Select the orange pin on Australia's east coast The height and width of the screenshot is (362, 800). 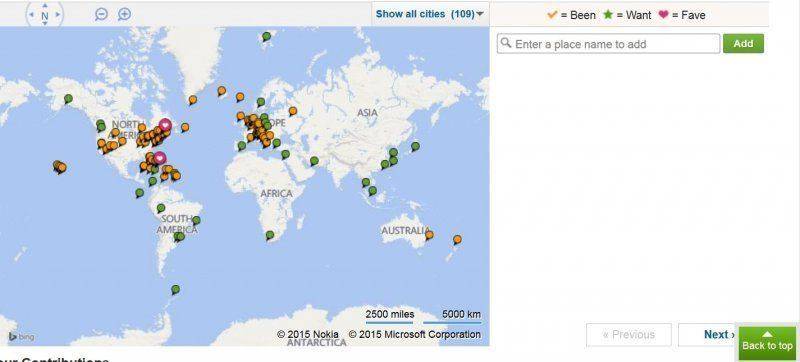[x=429, y=235]
